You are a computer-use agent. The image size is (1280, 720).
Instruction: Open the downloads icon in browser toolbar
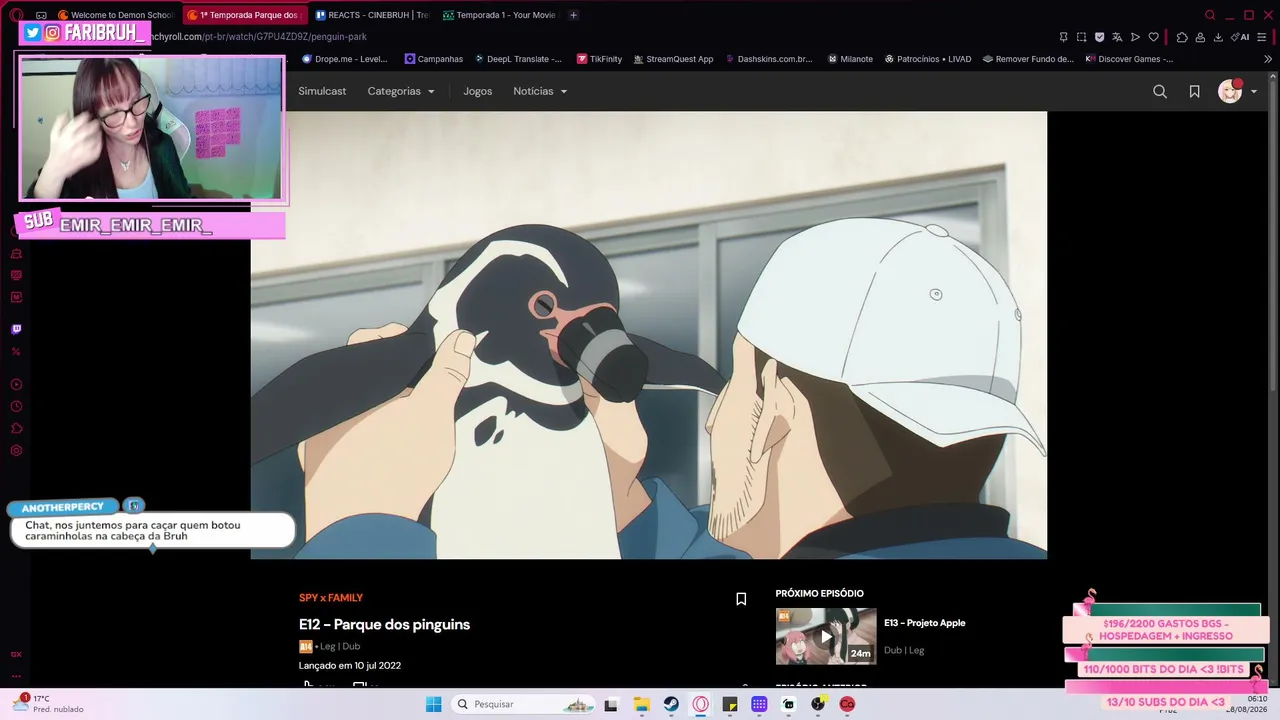(1218, 37)
